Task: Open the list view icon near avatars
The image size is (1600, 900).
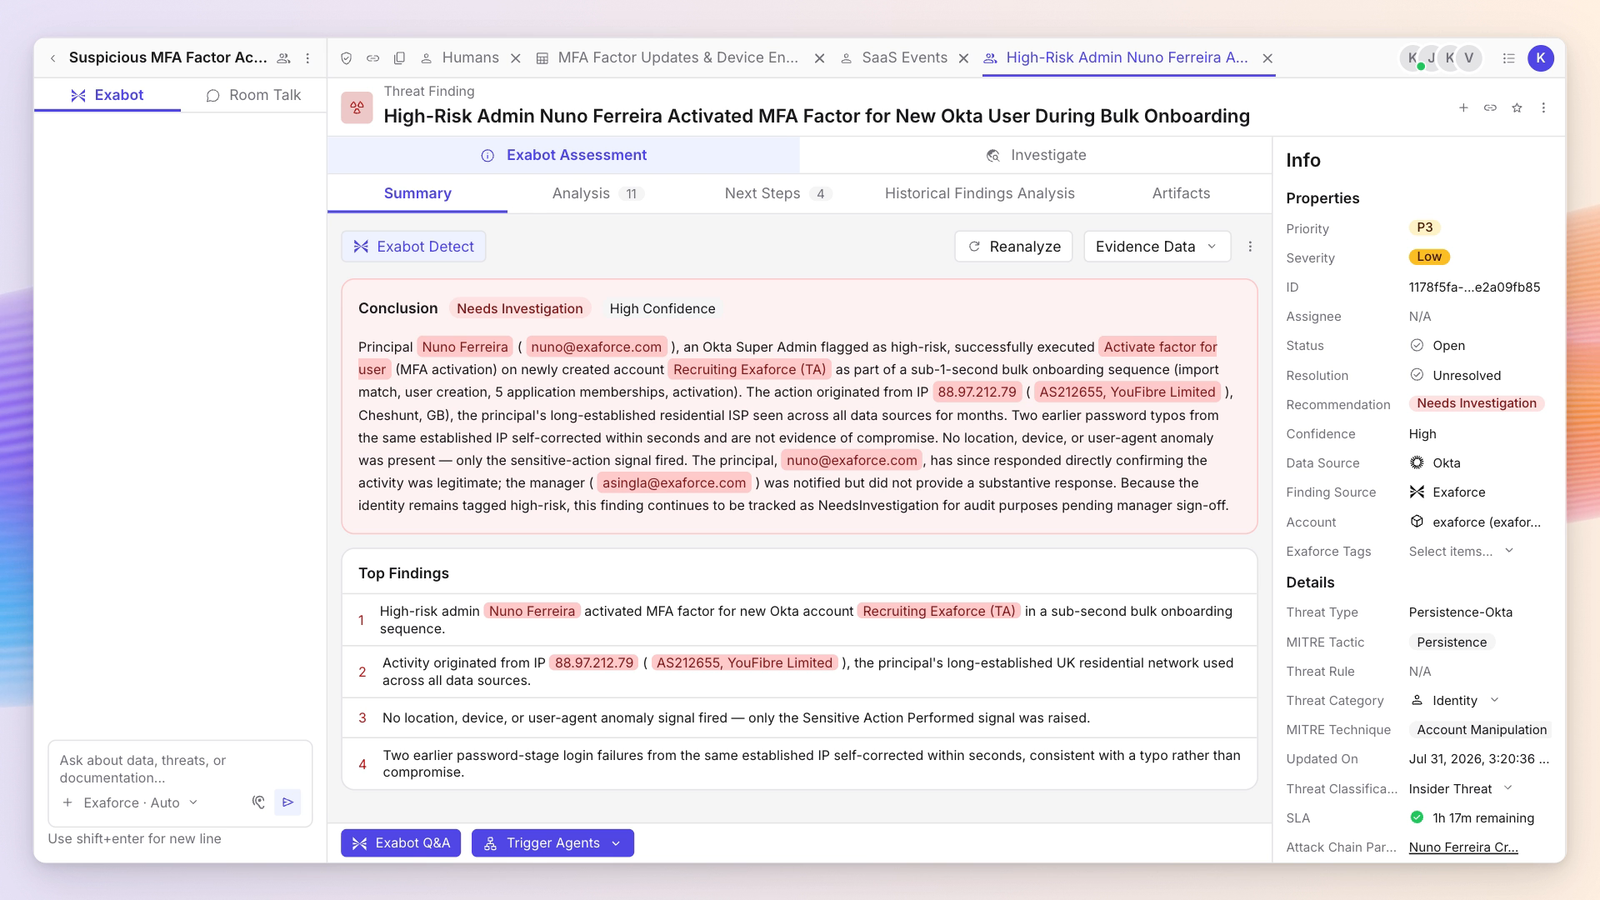Action: click(1509, 58)
